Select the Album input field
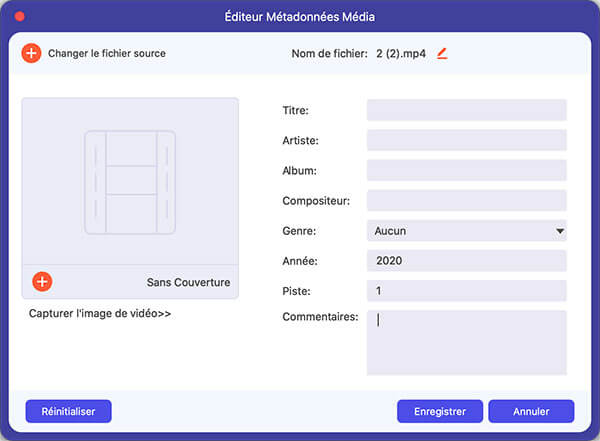600x441 pixels. 466,171
